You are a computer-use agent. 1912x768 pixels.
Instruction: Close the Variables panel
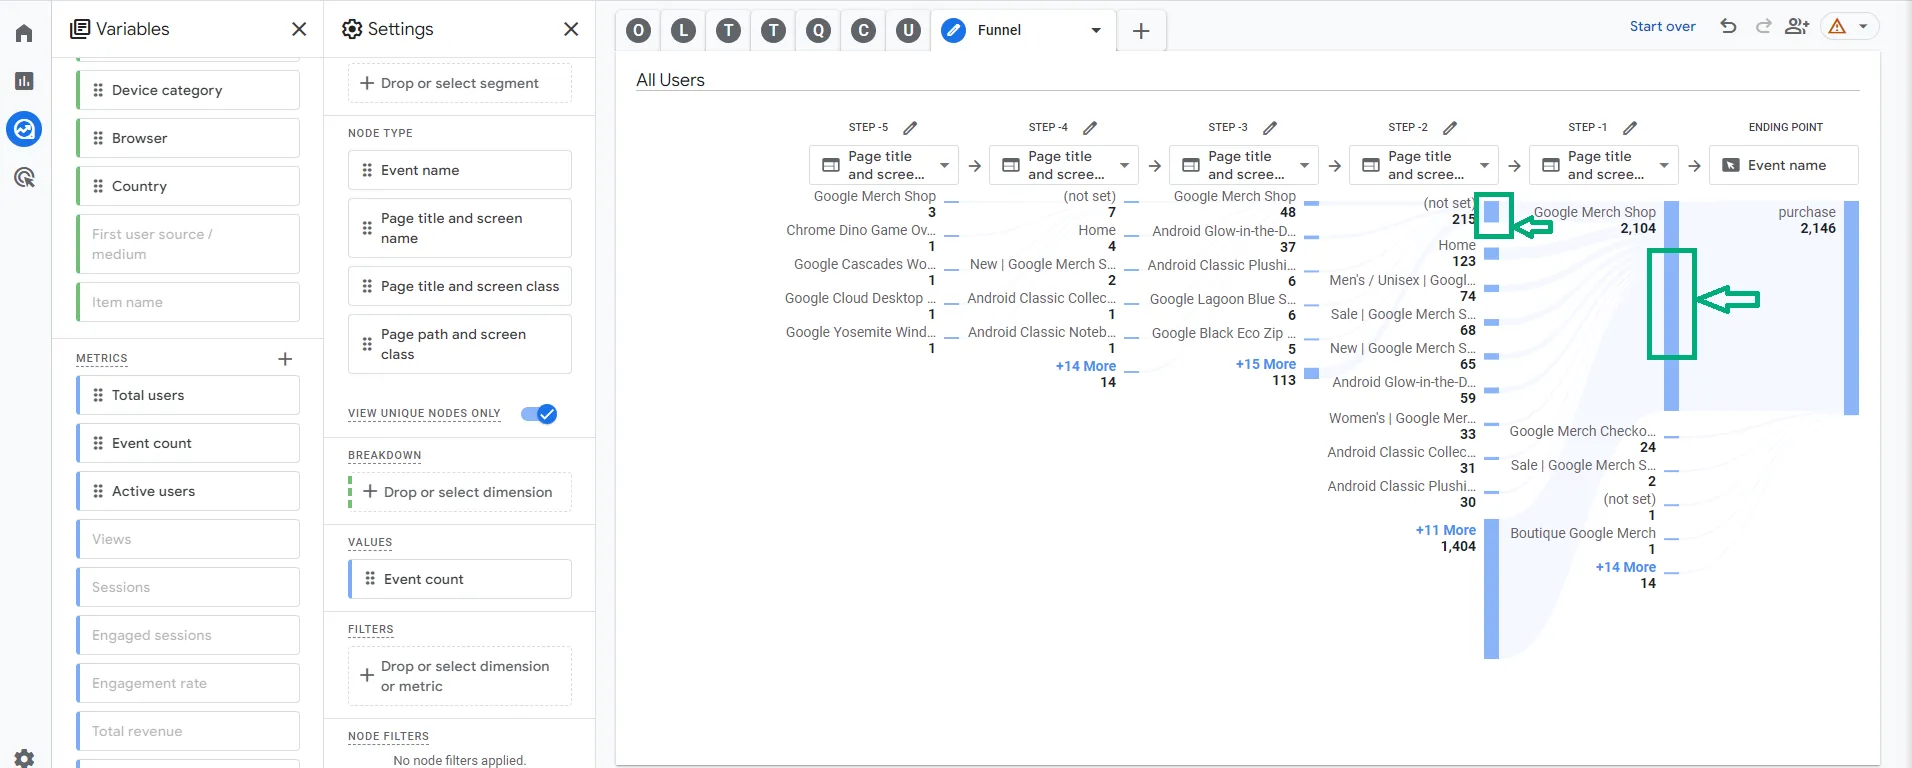[x=299, y=29]
